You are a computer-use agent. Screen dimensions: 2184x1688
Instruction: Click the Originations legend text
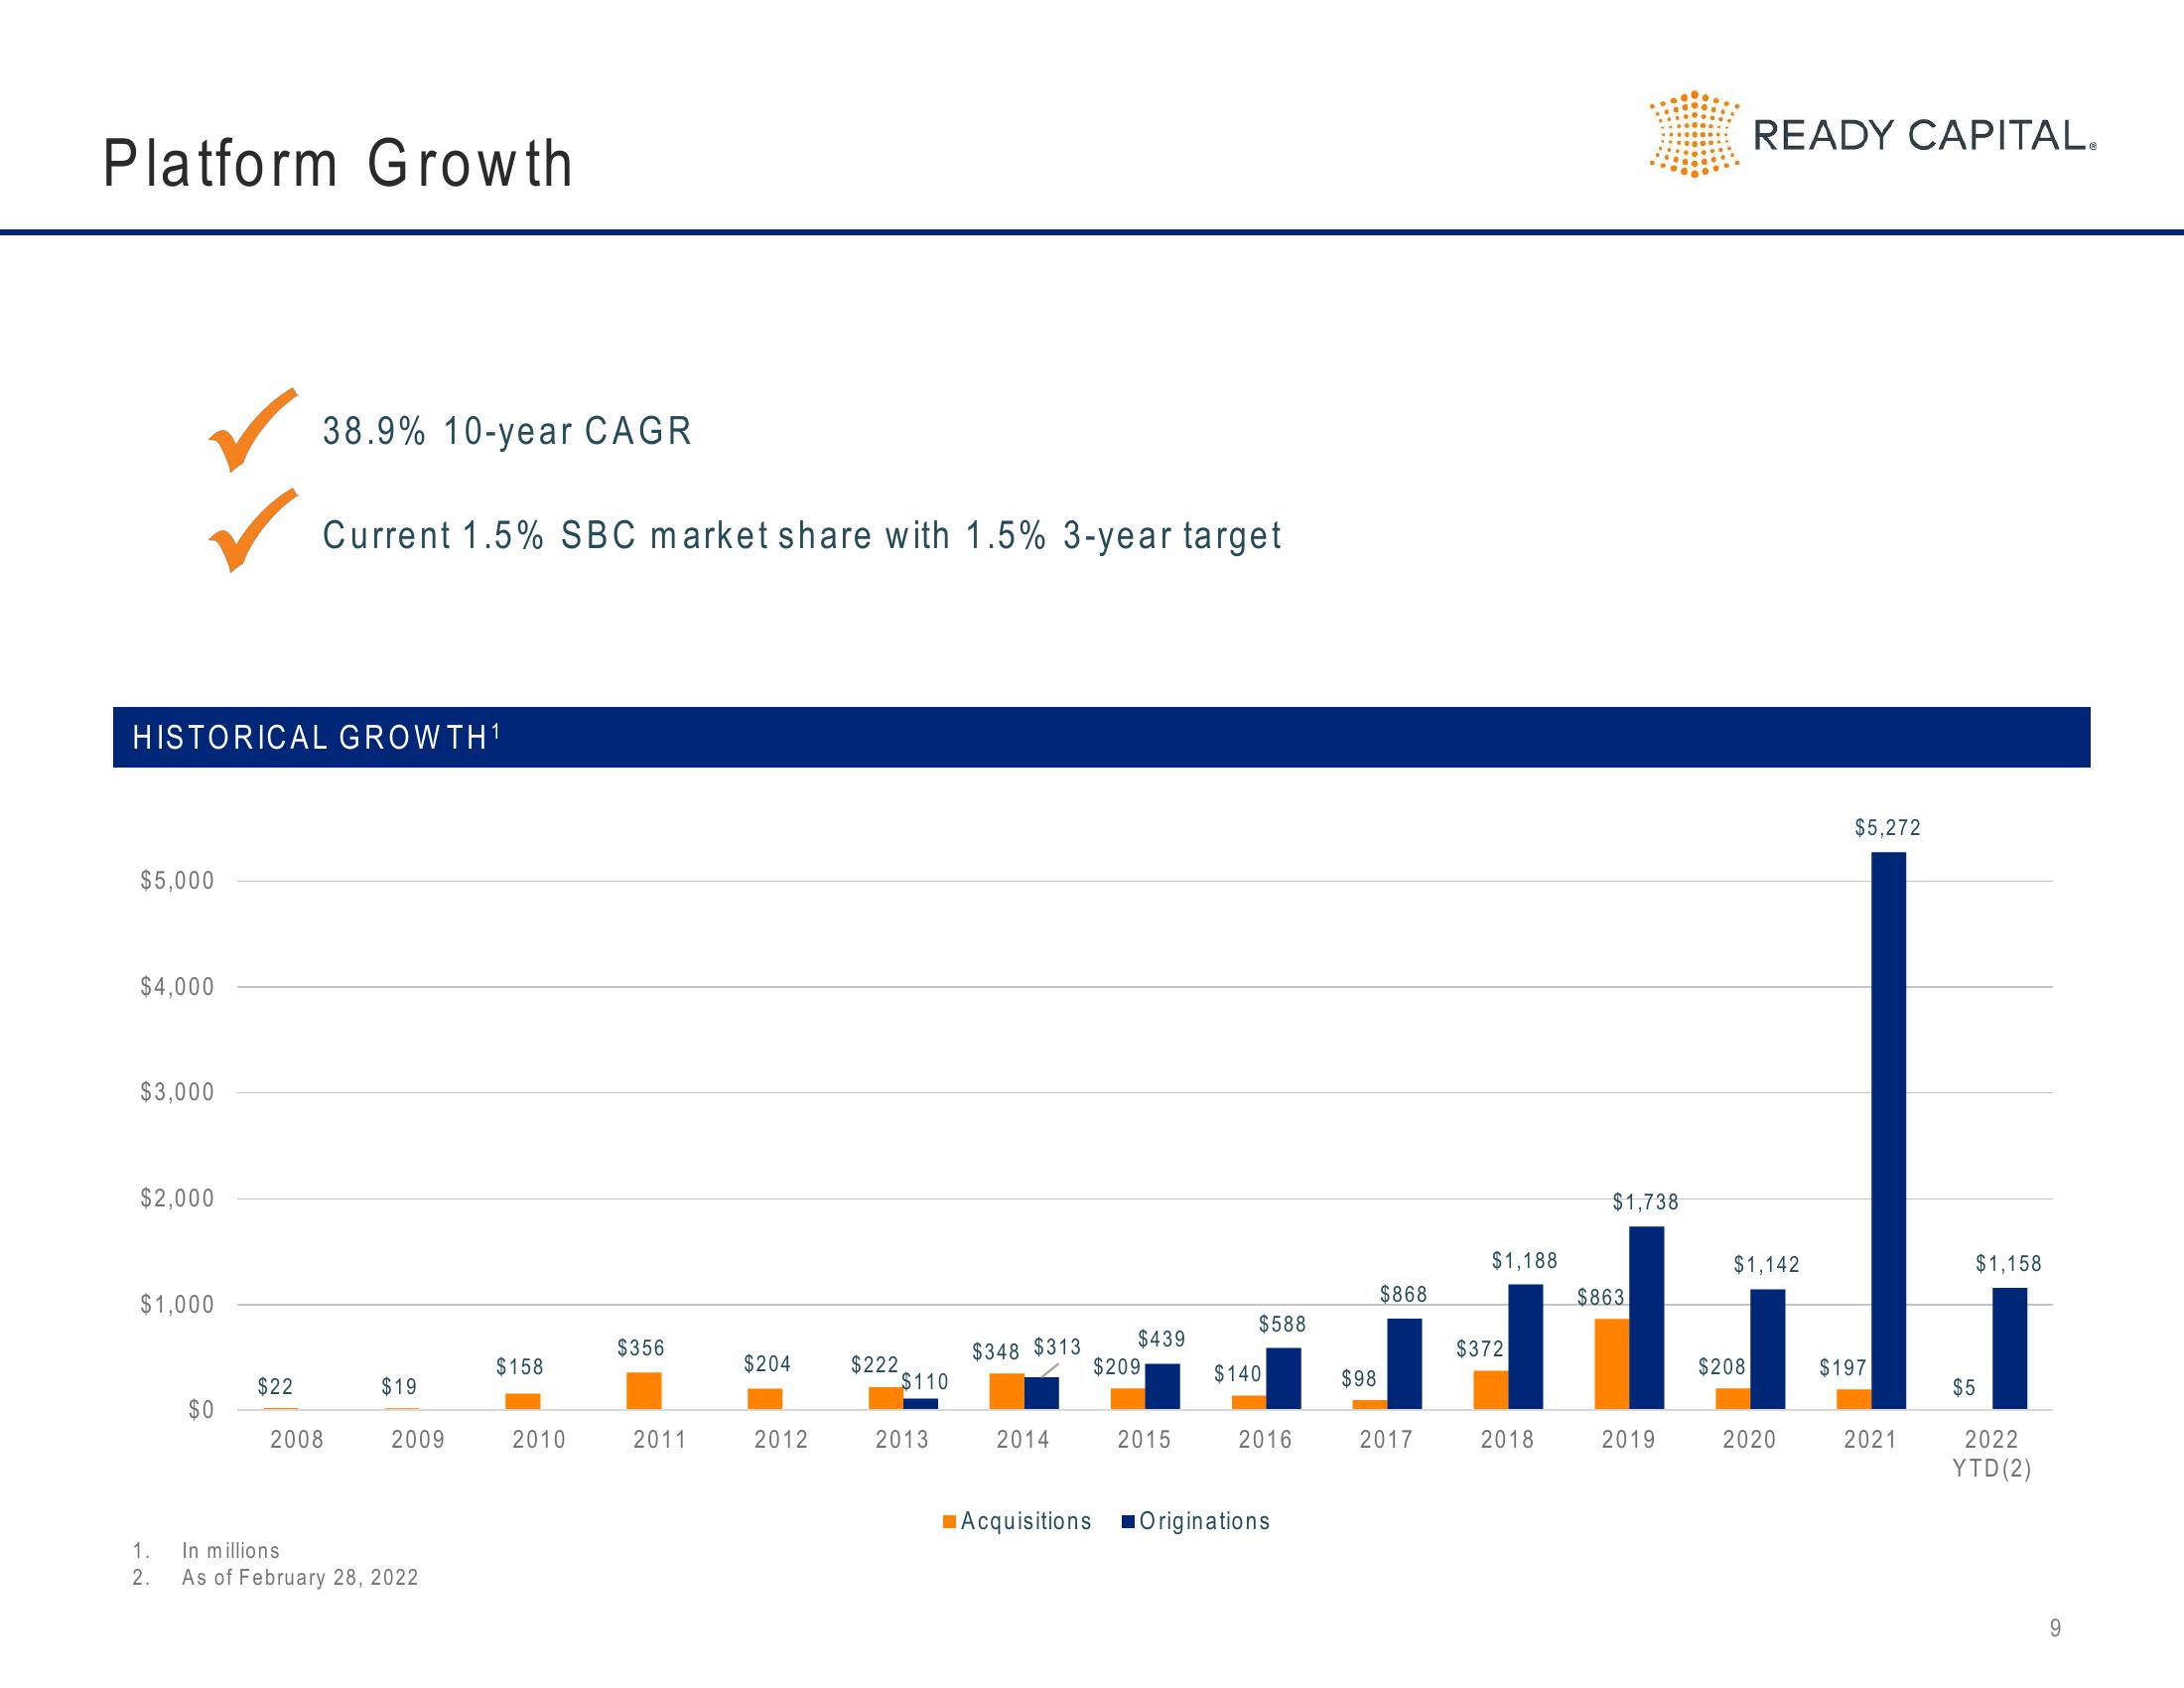(1204, 1521)
